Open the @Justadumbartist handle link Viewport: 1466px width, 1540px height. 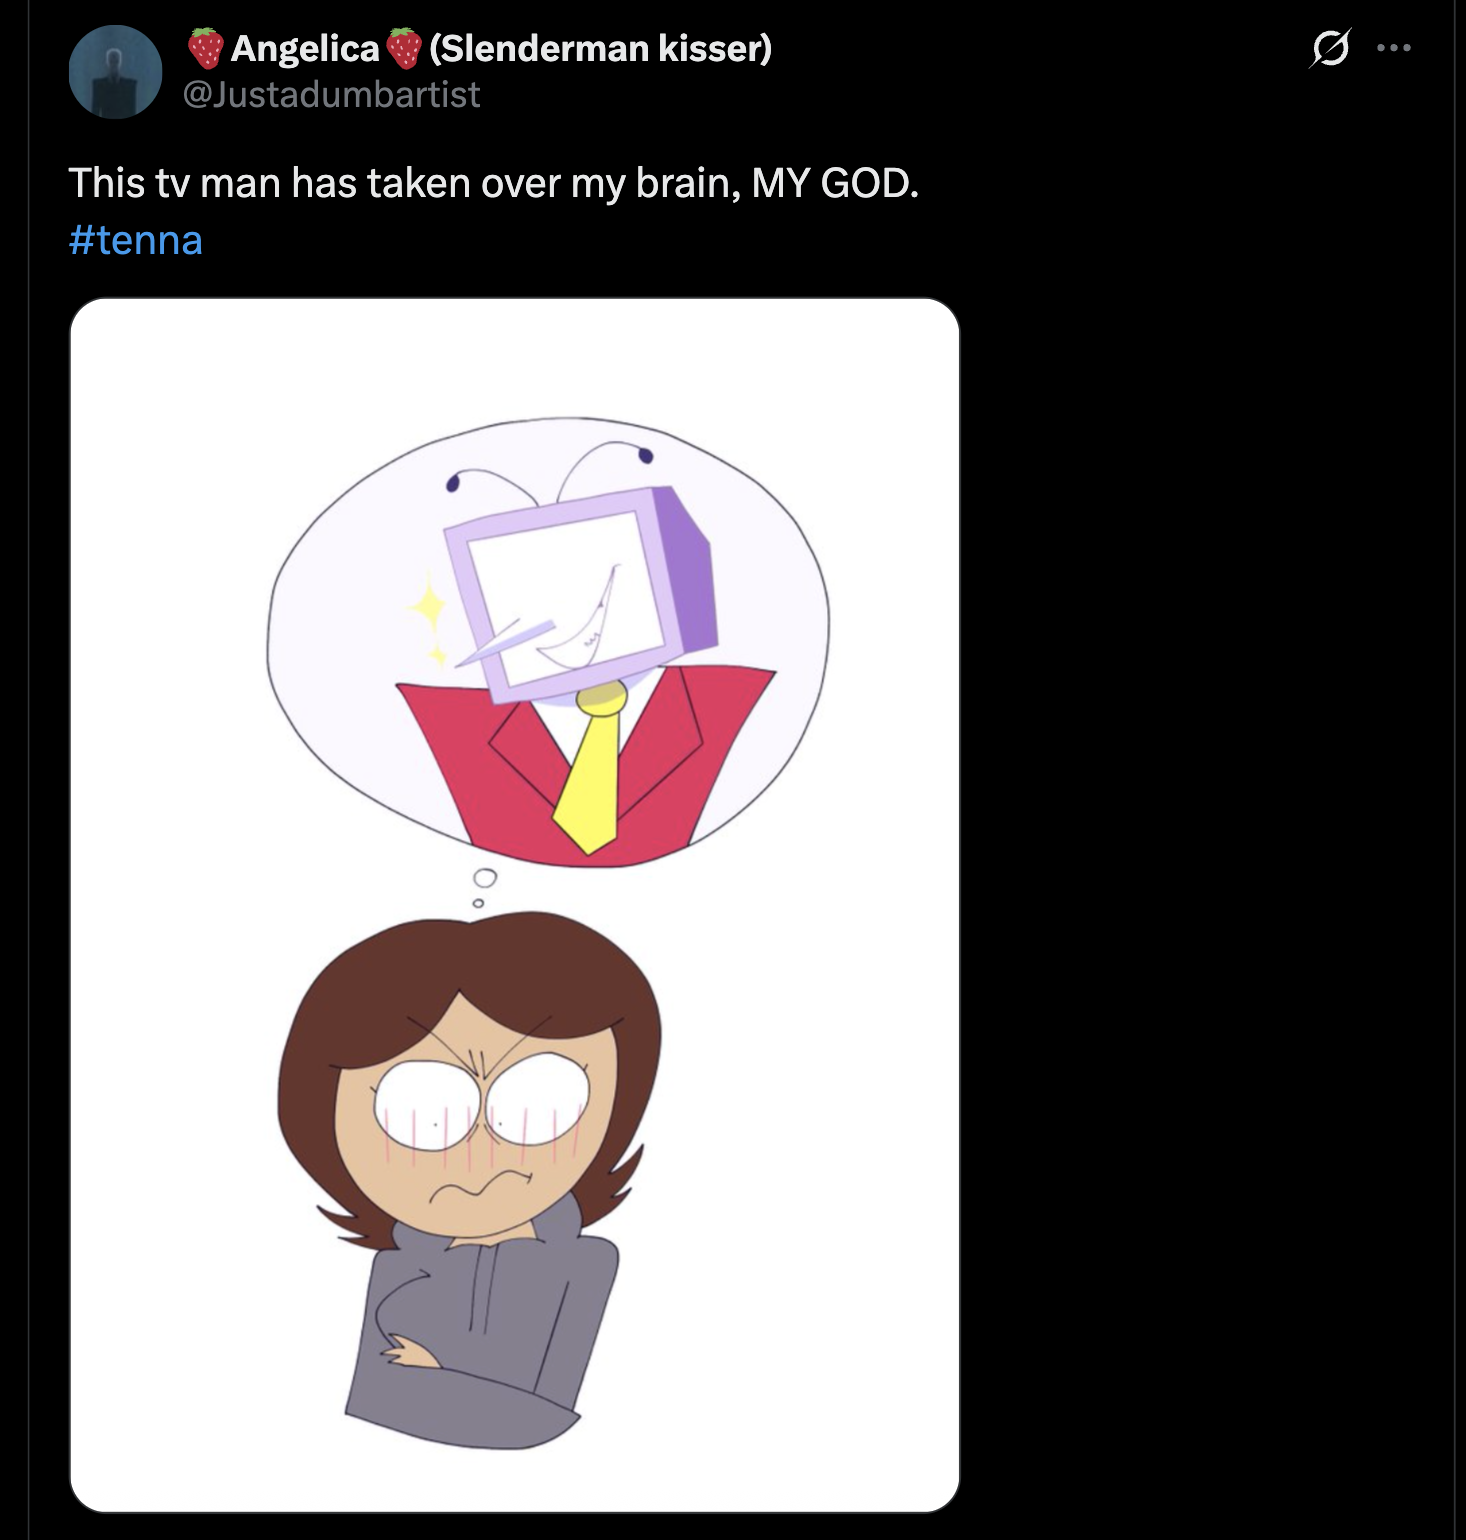[x=331, y=94]
